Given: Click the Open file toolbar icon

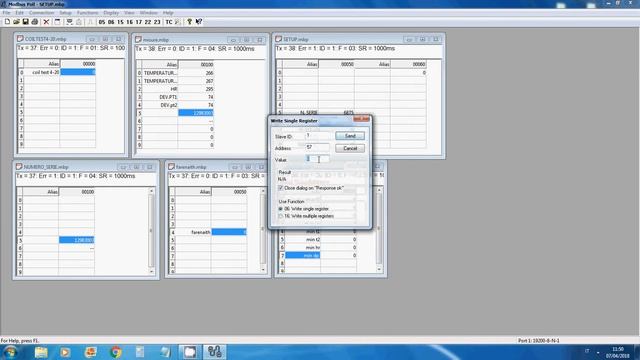Looking at the screenshot, I should click(16, 22).
